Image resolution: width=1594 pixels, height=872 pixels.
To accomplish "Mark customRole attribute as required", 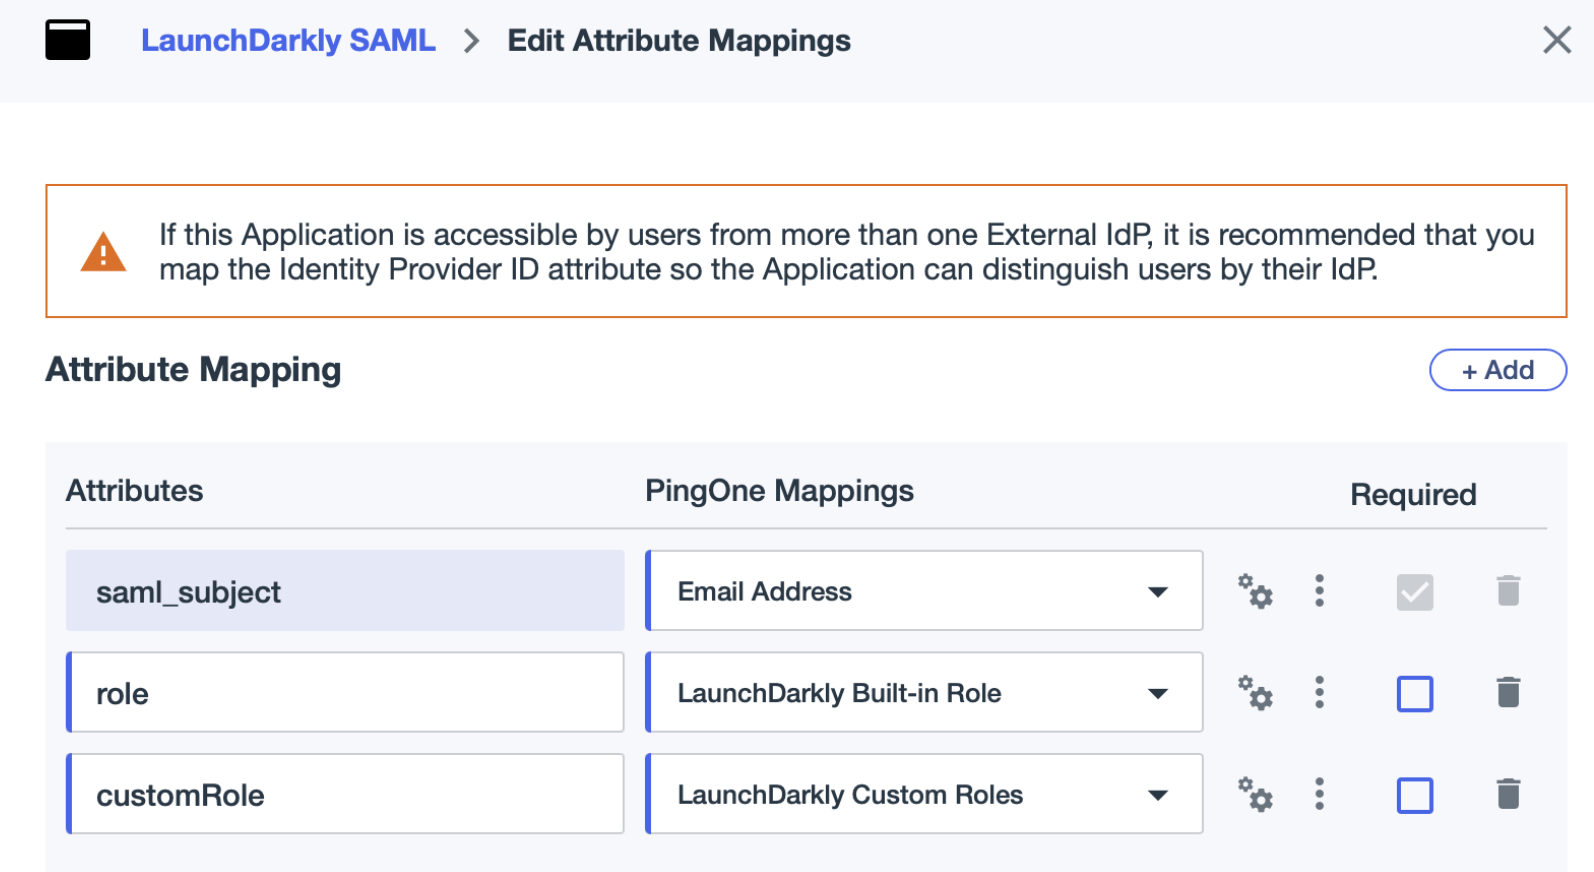I will (x=1414, y=795).
